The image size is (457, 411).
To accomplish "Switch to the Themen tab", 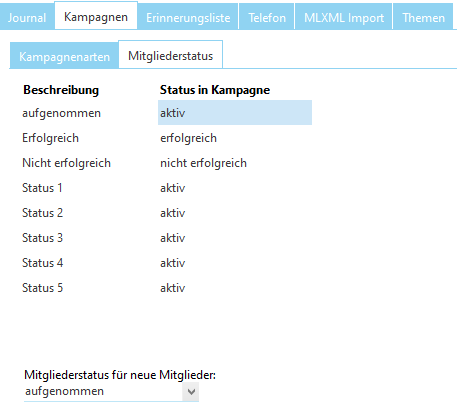I will [424, 17].
